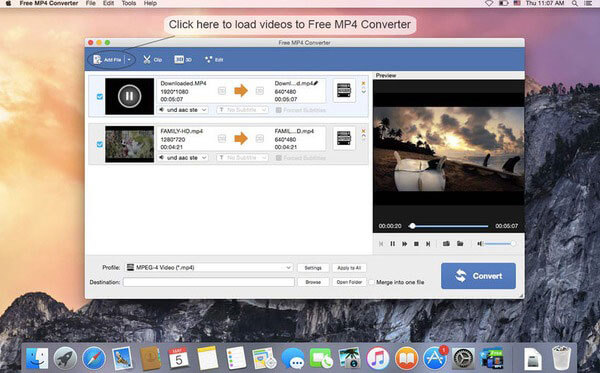Click source 2D icon for FAMILY-HD.mp4
600x373 pixels.
[x=222, y=138]
